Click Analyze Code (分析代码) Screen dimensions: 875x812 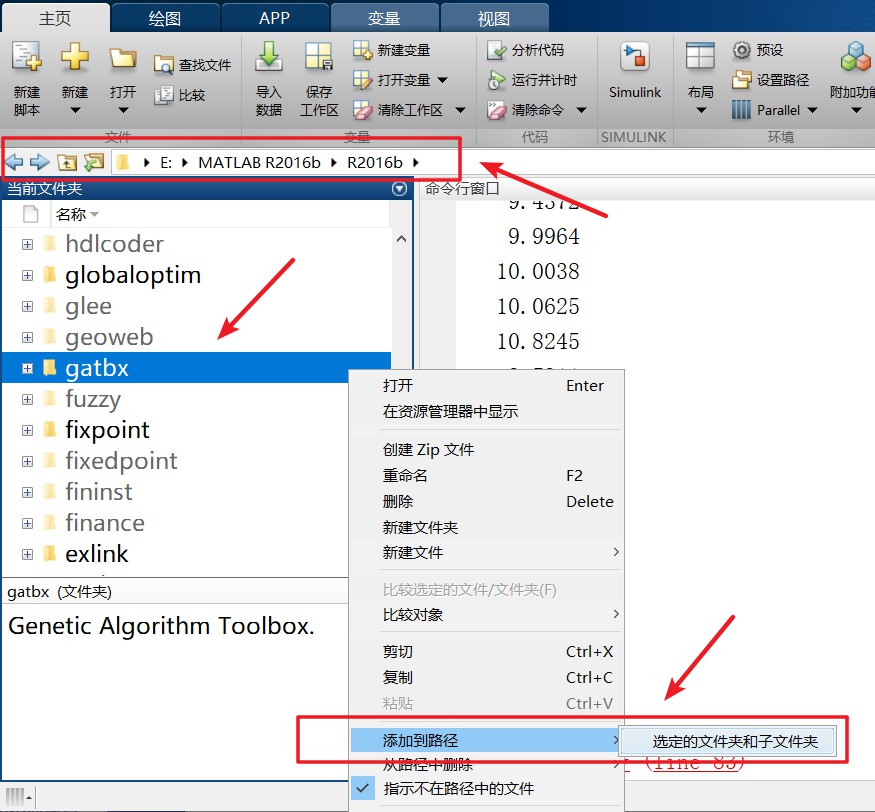(x=525, y=50)
